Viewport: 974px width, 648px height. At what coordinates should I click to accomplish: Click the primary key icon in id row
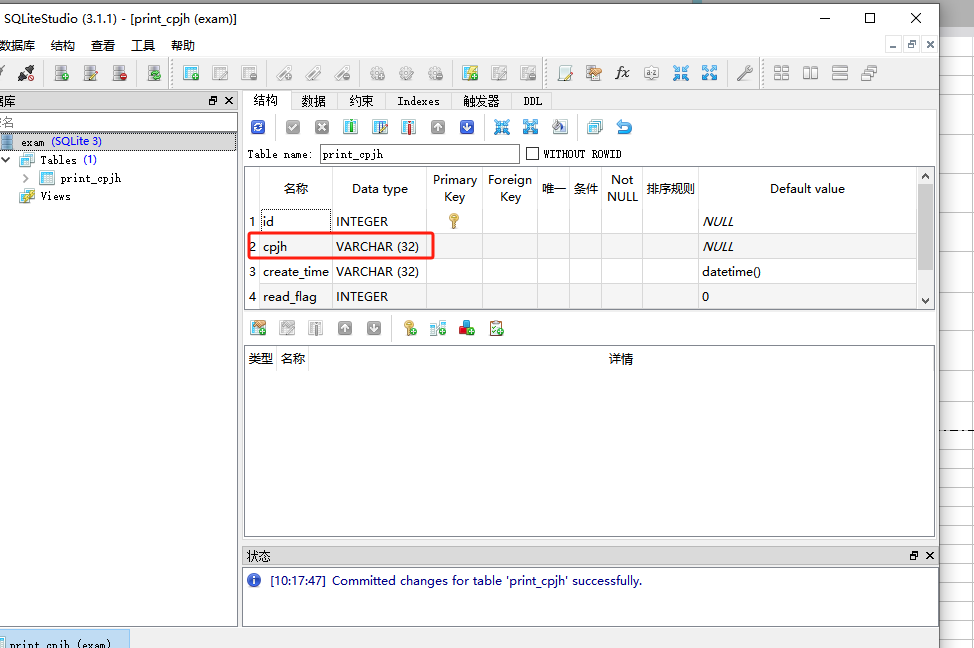coord(454,221)
